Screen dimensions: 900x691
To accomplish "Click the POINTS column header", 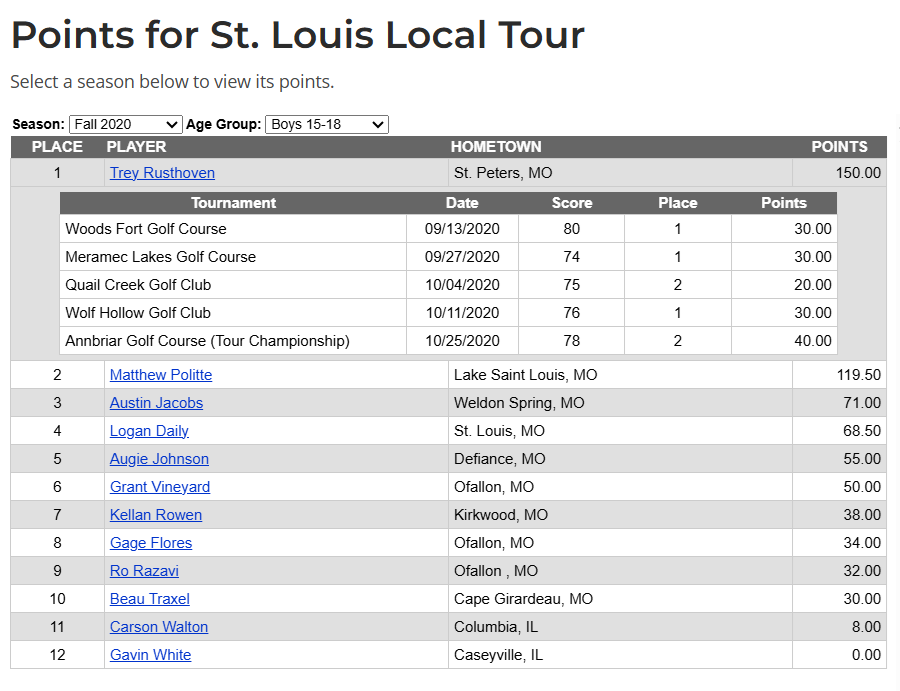I will (839, 147).
